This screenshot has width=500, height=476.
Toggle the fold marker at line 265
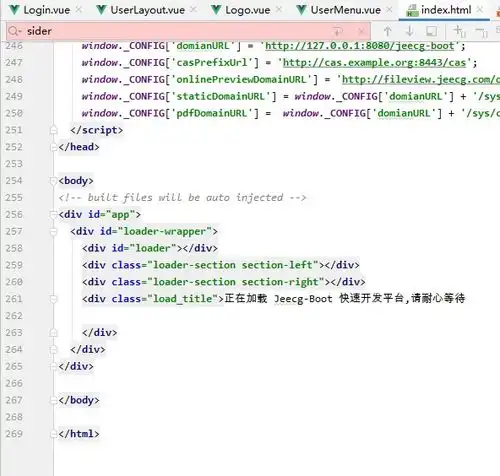pos(53,366)
